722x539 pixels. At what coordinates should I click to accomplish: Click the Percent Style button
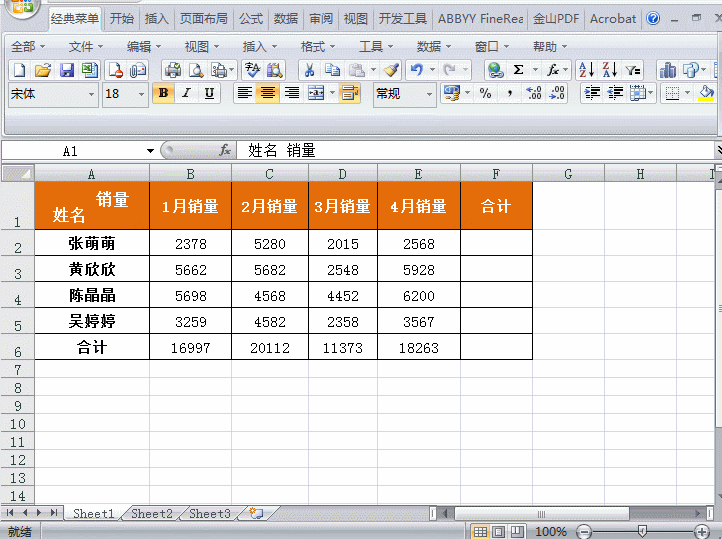coord(485,93)
